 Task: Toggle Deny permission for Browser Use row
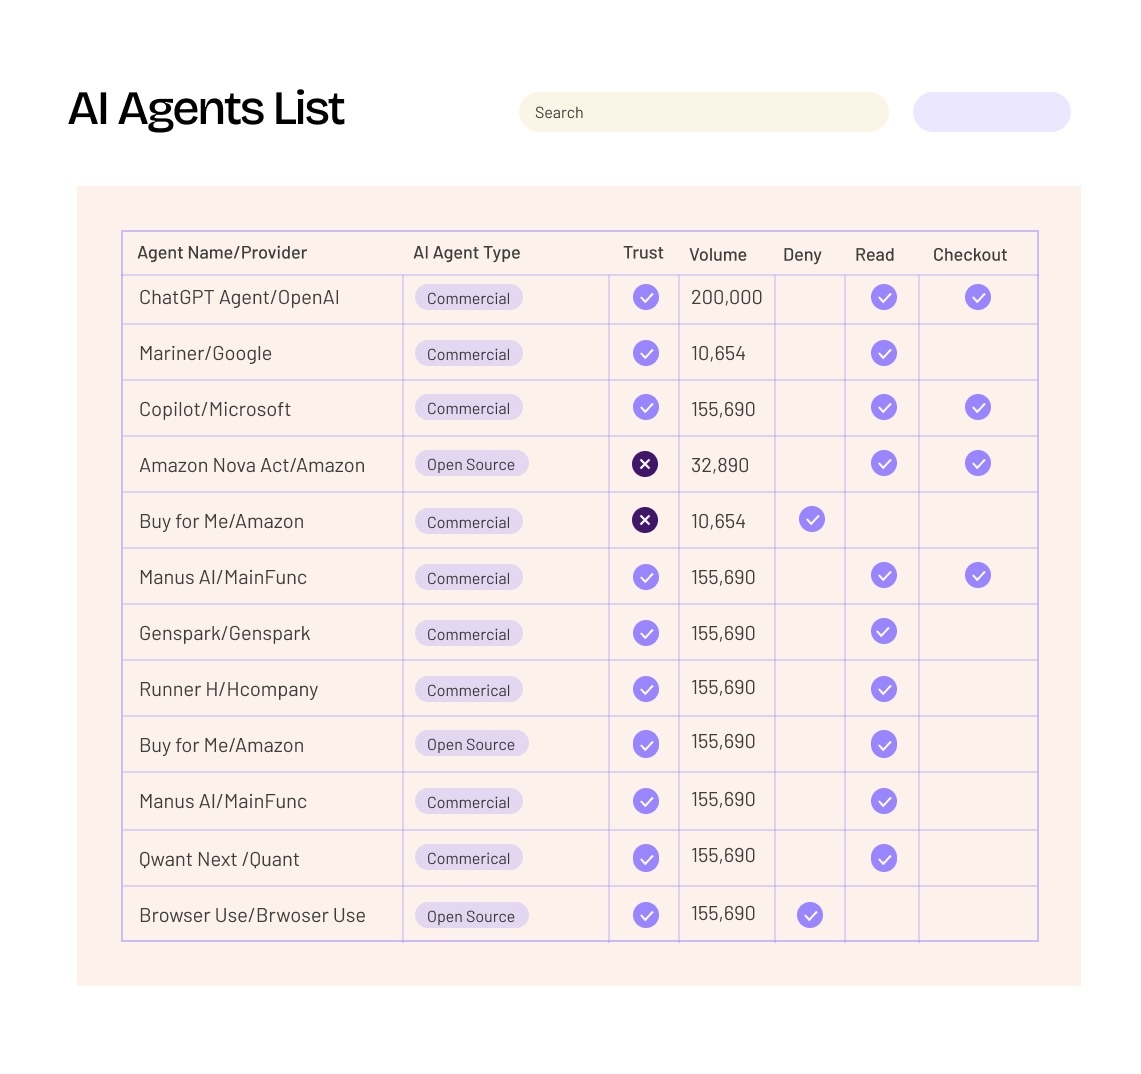(x=810, y=915)
